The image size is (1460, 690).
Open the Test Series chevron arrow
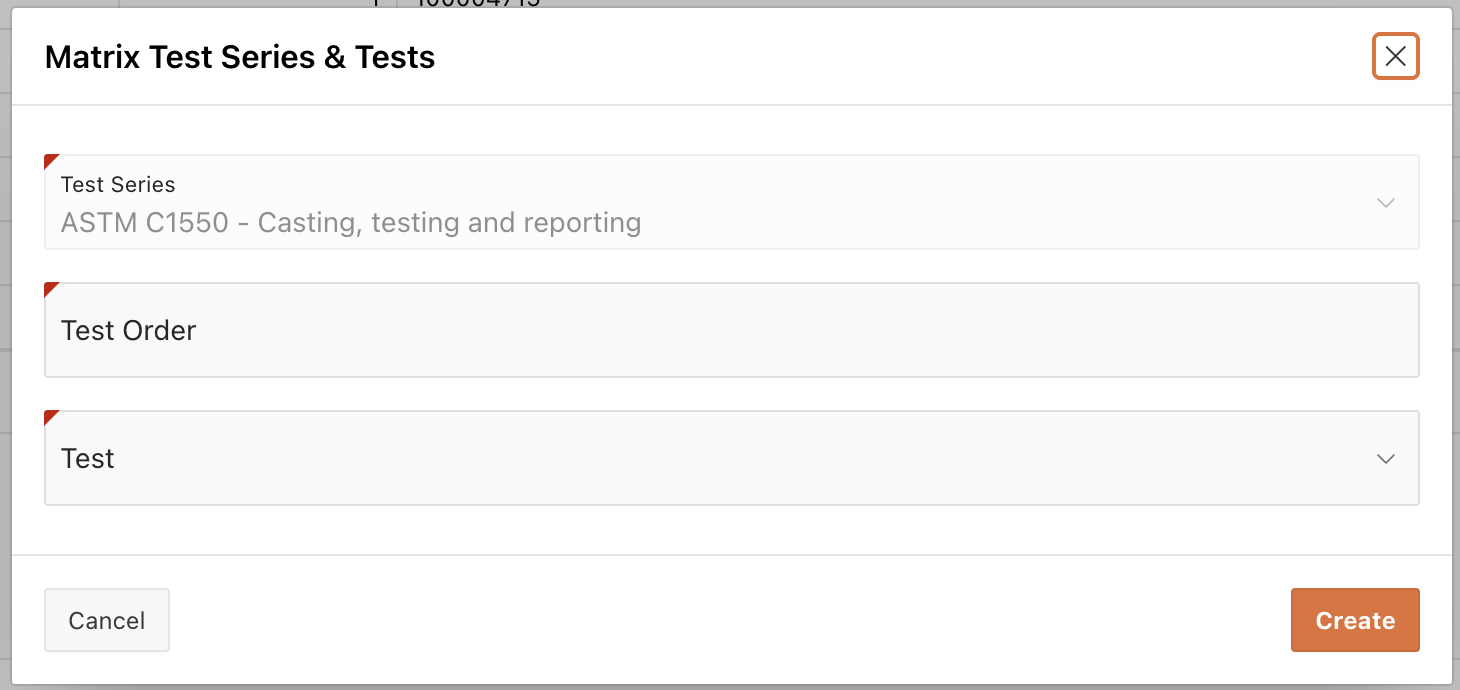1385,203
